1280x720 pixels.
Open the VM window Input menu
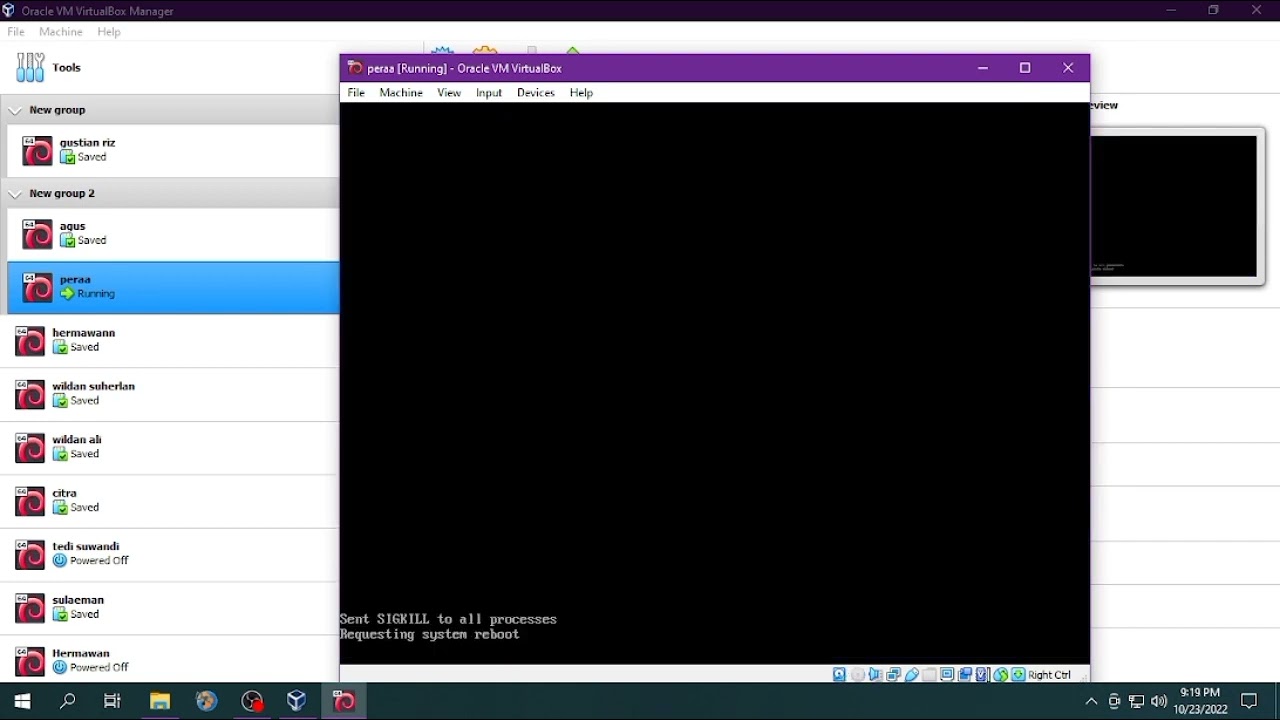[x=489, y=92]
